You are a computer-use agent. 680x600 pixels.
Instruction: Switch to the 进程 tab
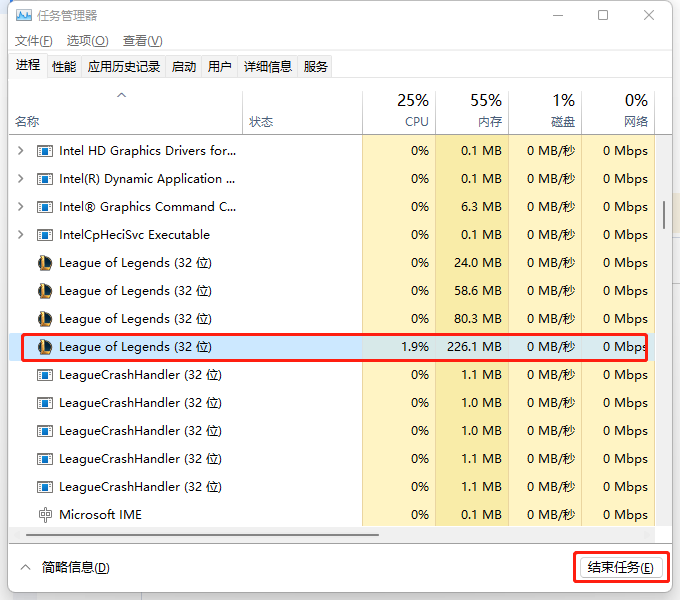(28, 65)
